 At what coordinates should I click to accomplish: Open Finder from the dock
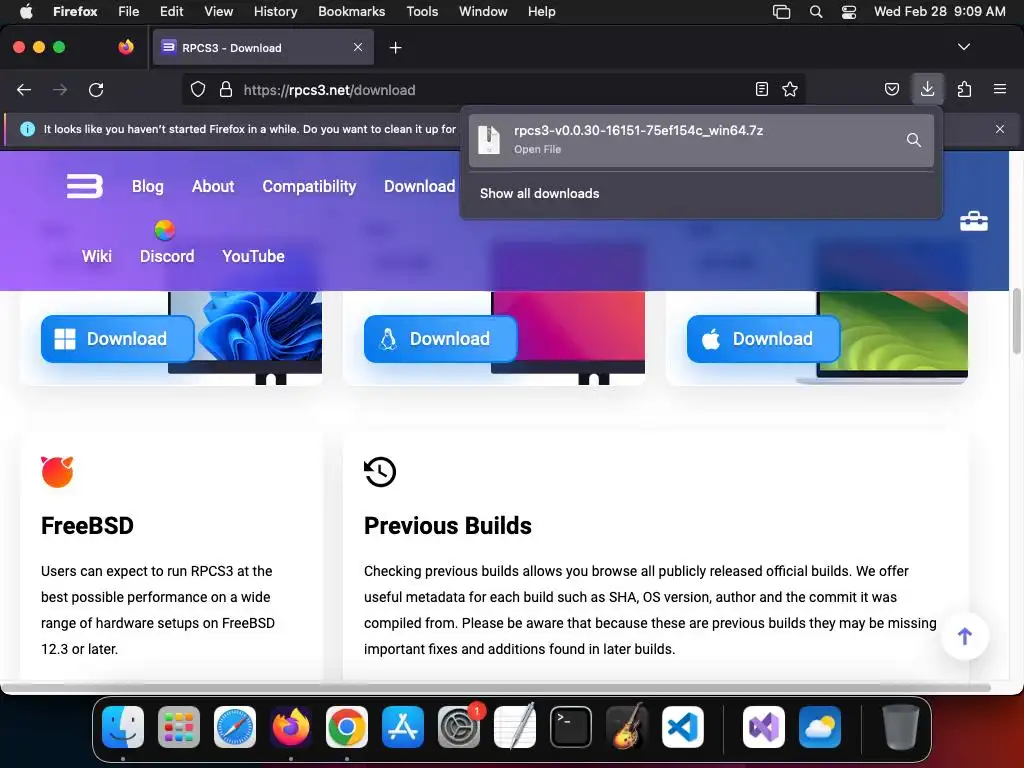coord(123,727)
